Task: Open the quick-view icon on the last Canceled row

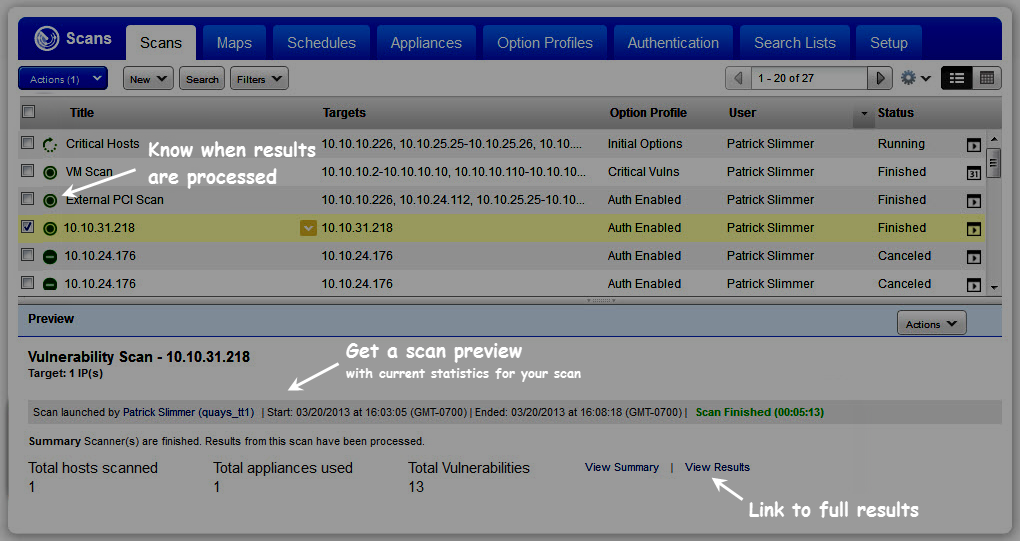Action: (974, 285)
